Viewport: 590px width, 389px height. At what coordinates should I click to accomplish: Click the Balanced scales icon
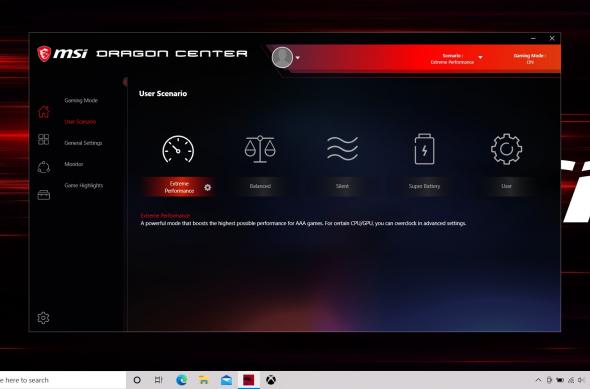260,149
